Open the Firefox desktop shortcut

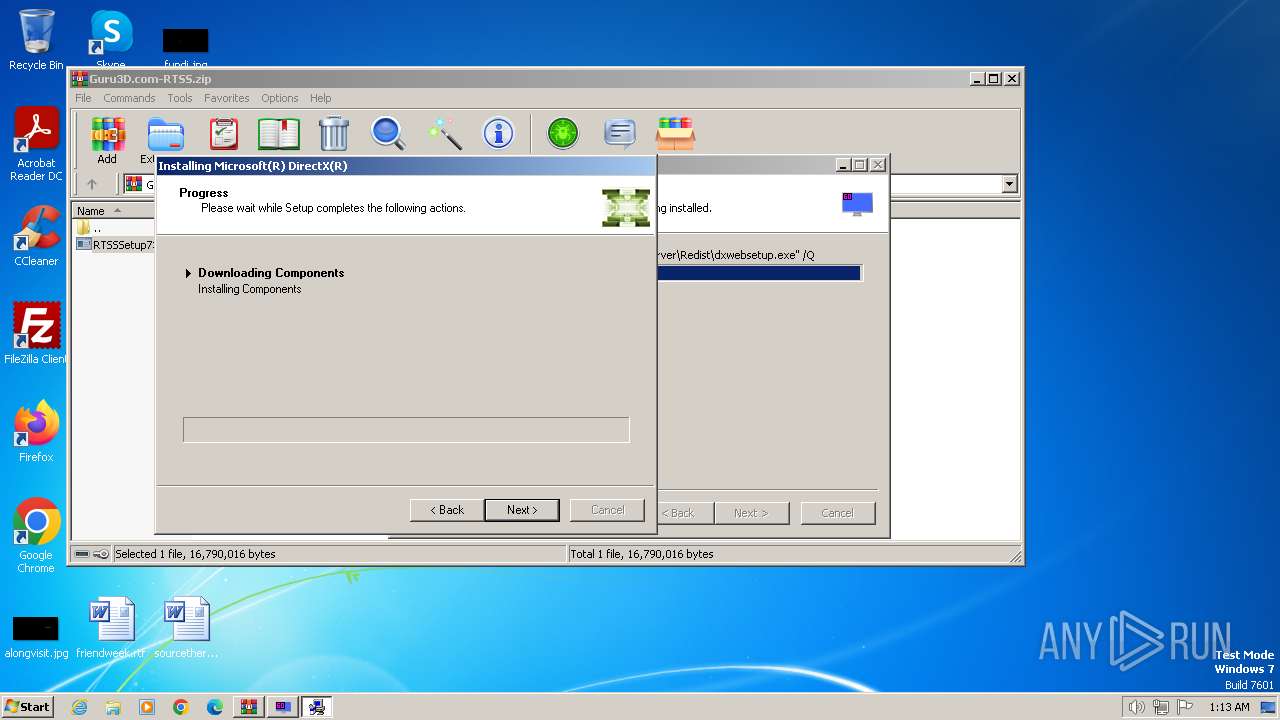(x=36, y=431)
